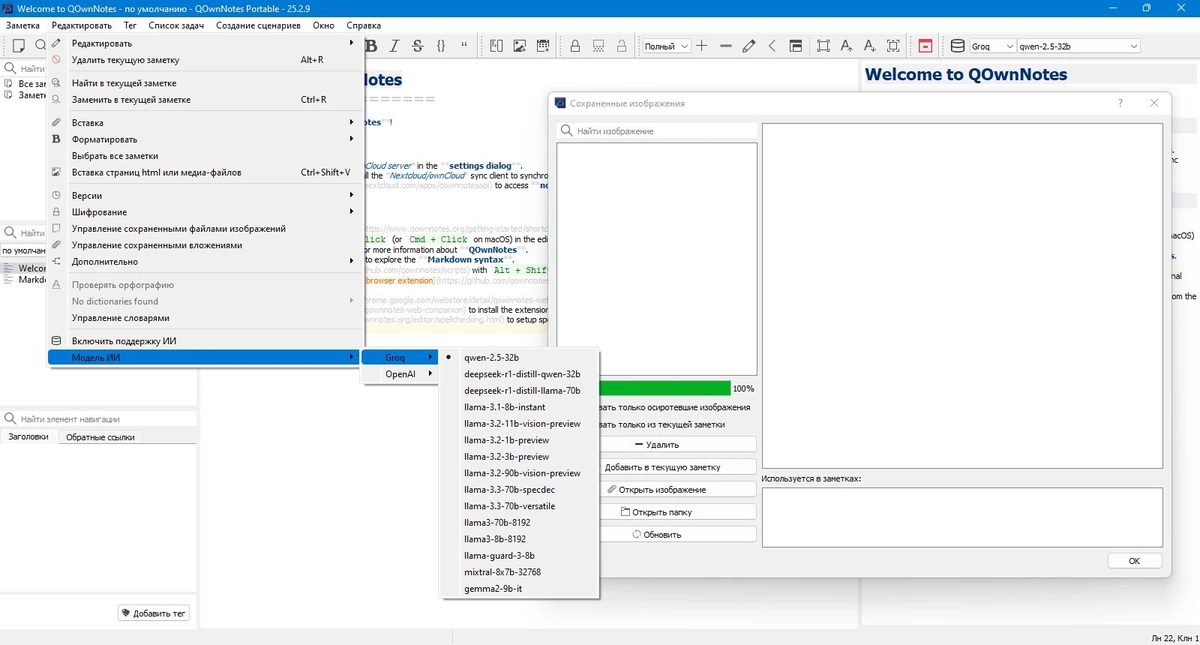
Task: Open Тег menu in menu bar
Action: tap(130, 25)
